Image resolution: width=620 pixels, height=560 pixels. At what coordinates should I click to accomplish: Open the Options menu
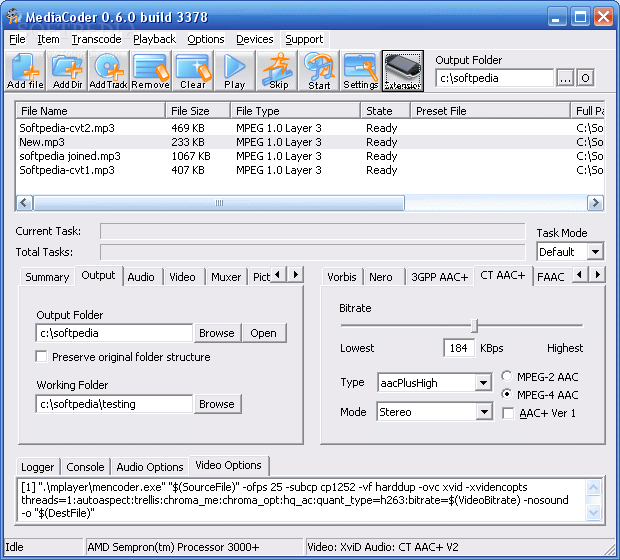point(206,39)
